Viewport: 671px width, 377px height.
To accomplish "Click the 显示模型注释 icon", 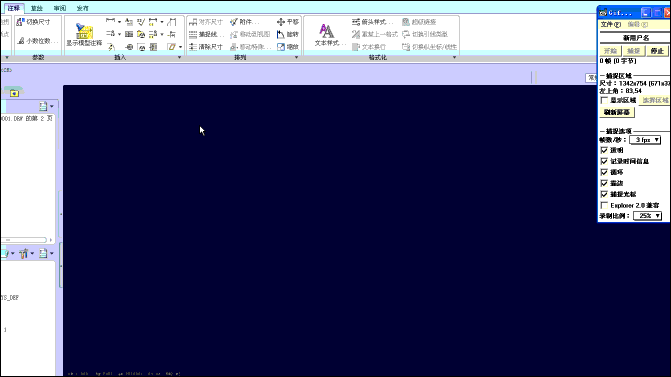I will click(x=84, y=31).
